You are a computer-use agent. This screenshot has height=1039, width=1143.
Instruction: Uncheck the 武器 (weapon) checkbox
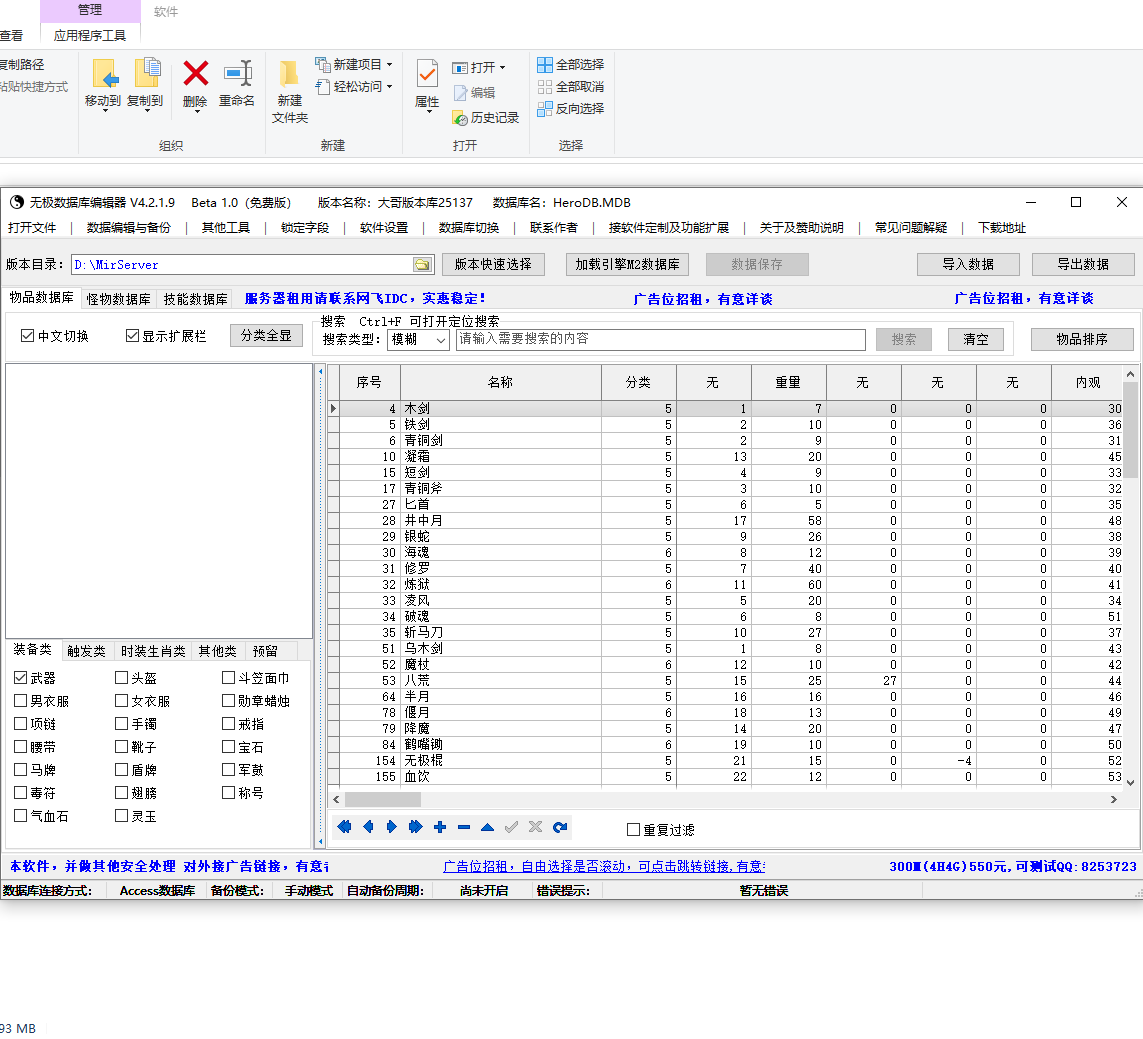pyautogui.click(x=21, y=678)
